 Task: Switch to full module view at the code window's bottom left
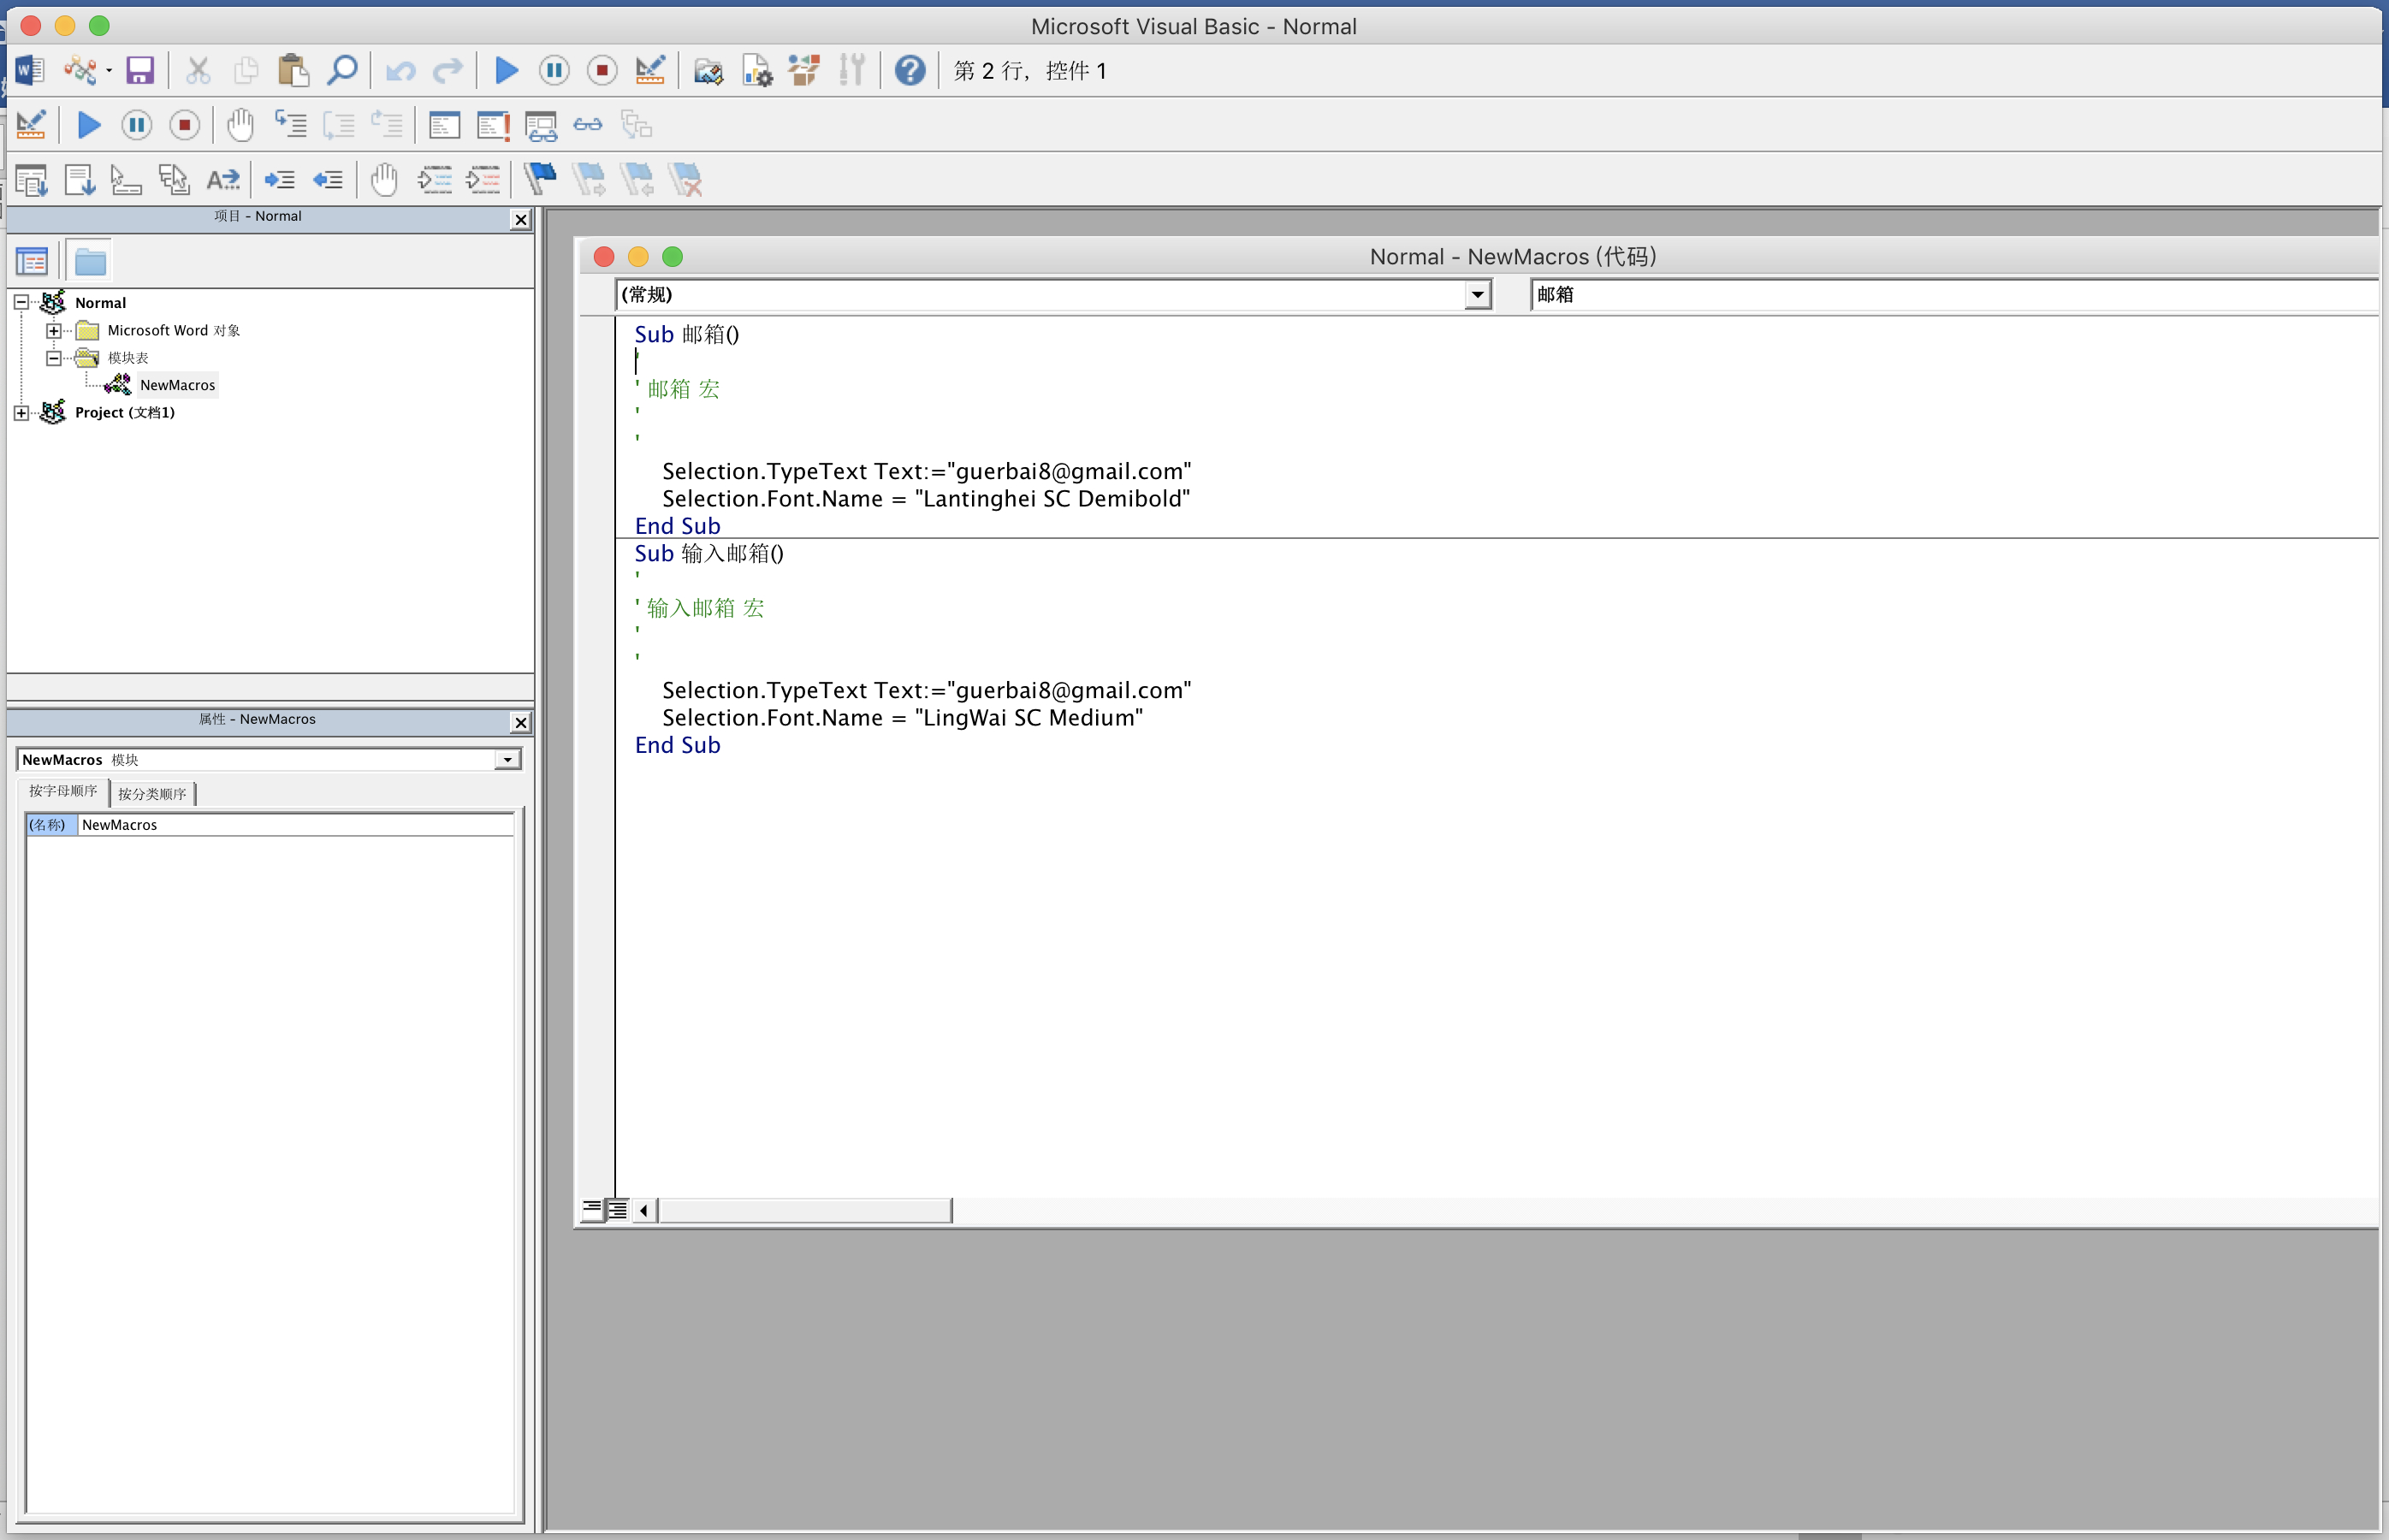[x=618, y=1210]
